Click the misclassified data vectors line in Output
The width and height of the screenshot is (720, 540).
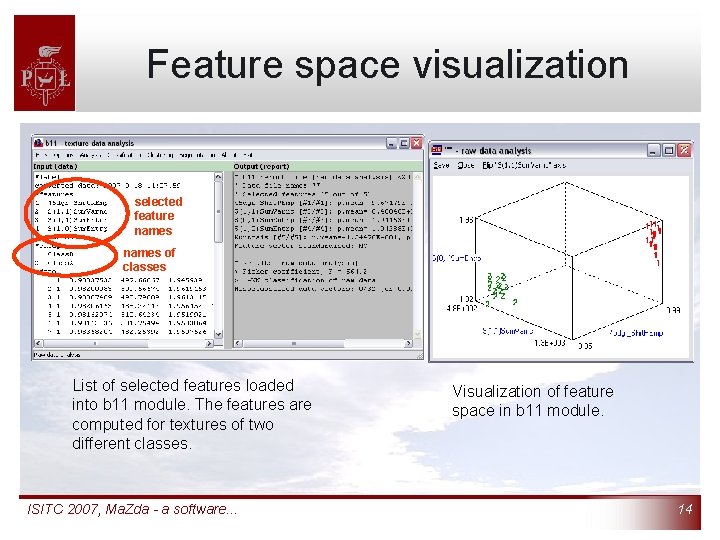323,288
